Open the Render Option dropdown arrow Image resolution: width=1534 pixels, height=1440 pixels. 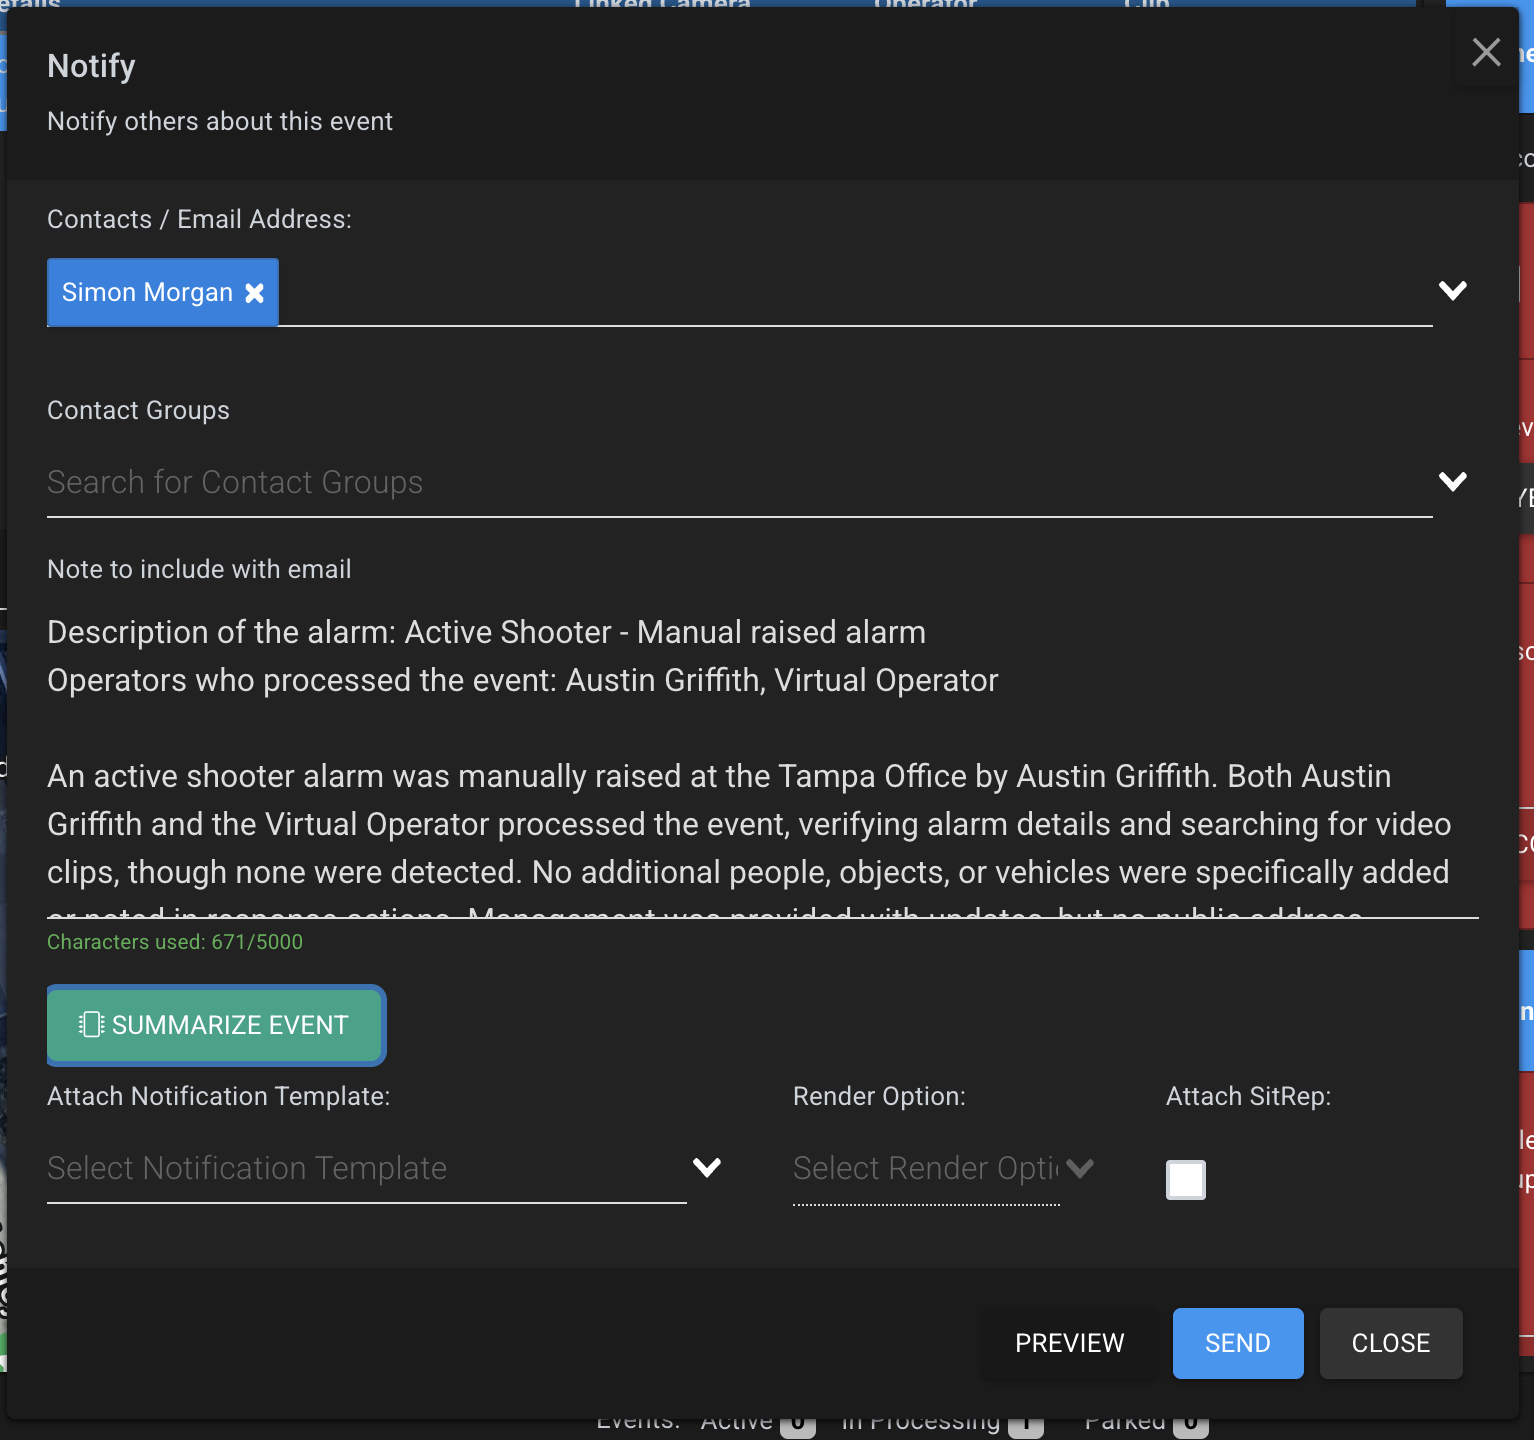pos(1080,1168)
